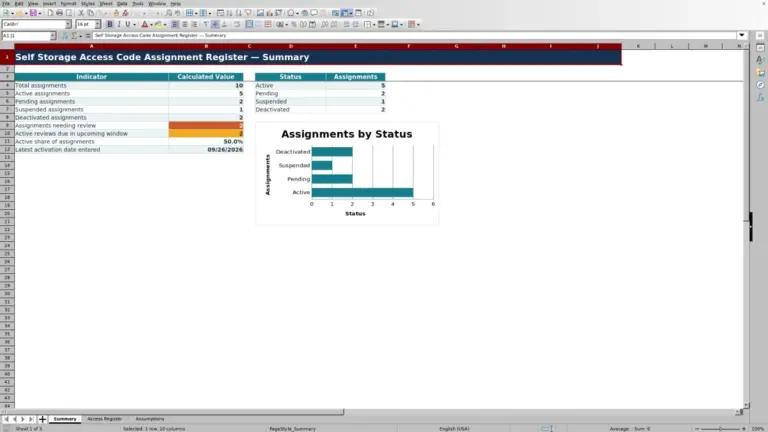
Task: Click the Export as PDF icon
Action: (x=50, y=13)
